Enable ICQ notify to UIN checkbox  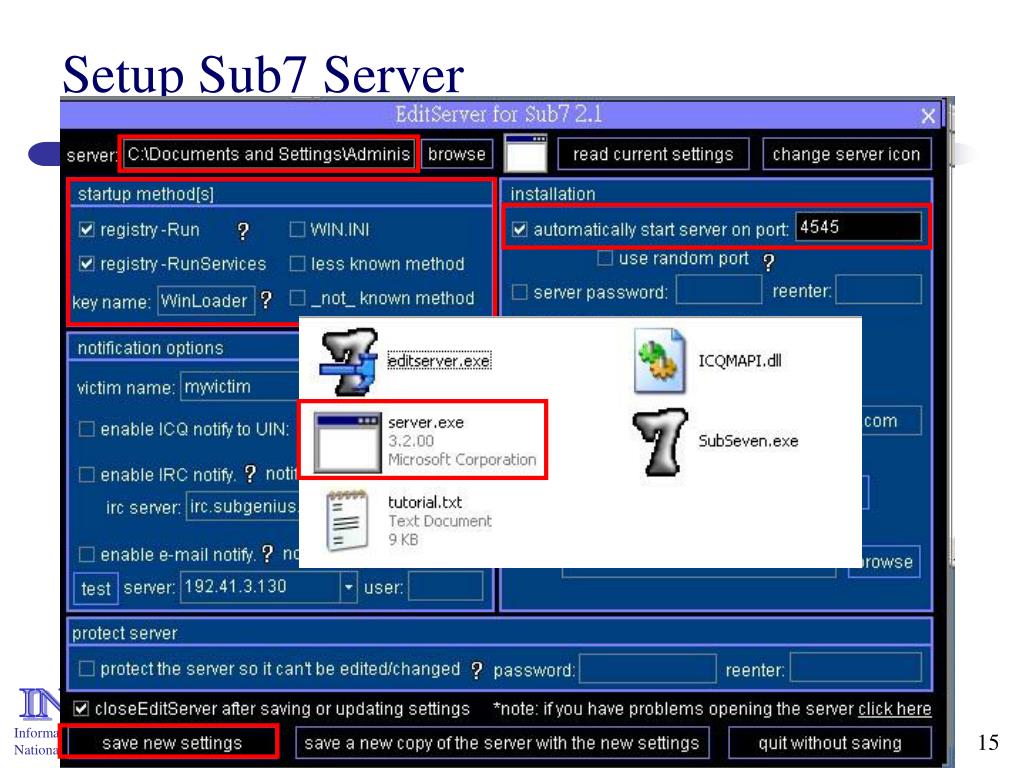tap(86, 429)
